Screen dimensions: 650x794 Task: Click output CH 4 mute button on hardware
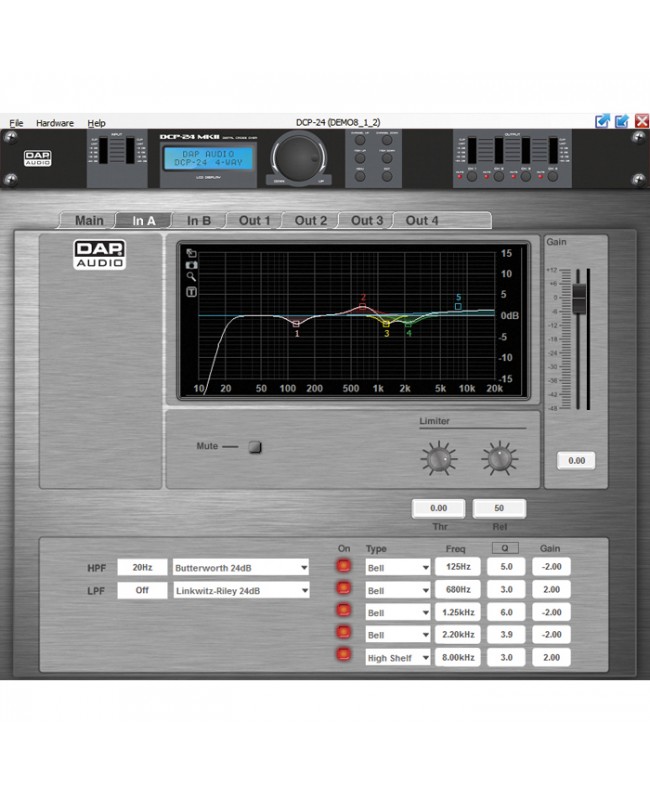pos(553,176)
